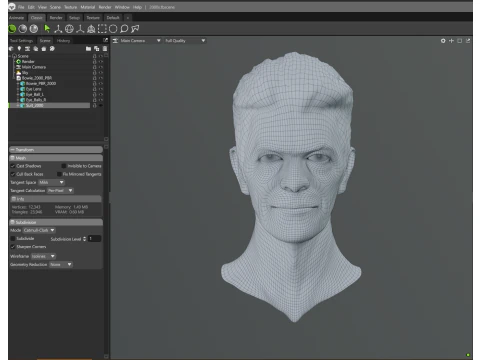The width and height of the screenshot is (480, 360).
Task: Enable Invisible to Camera checkbox
Action: tap(64, 166)
